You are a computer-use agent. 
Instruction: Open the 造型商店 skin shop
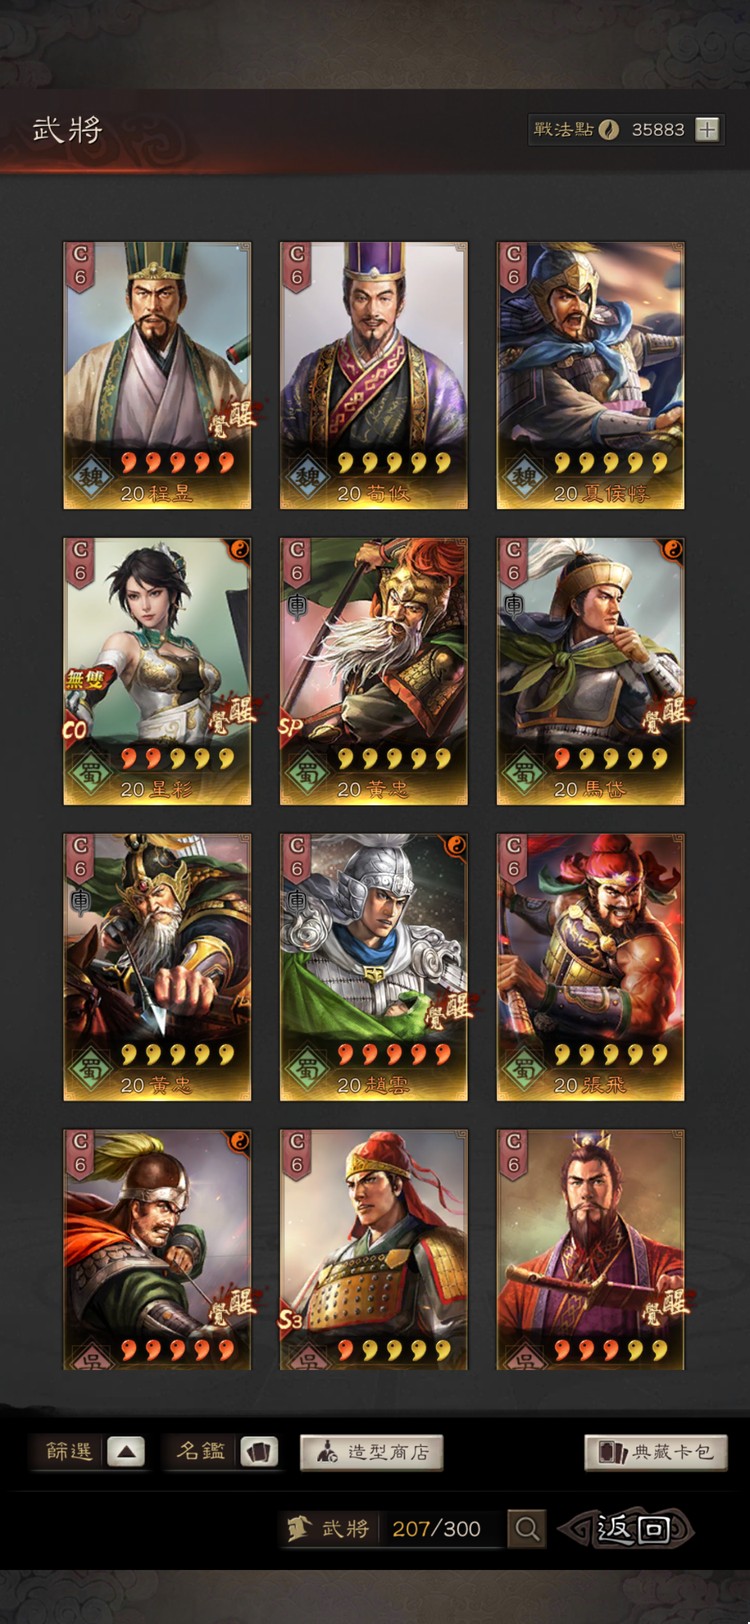pos(371,1452)
